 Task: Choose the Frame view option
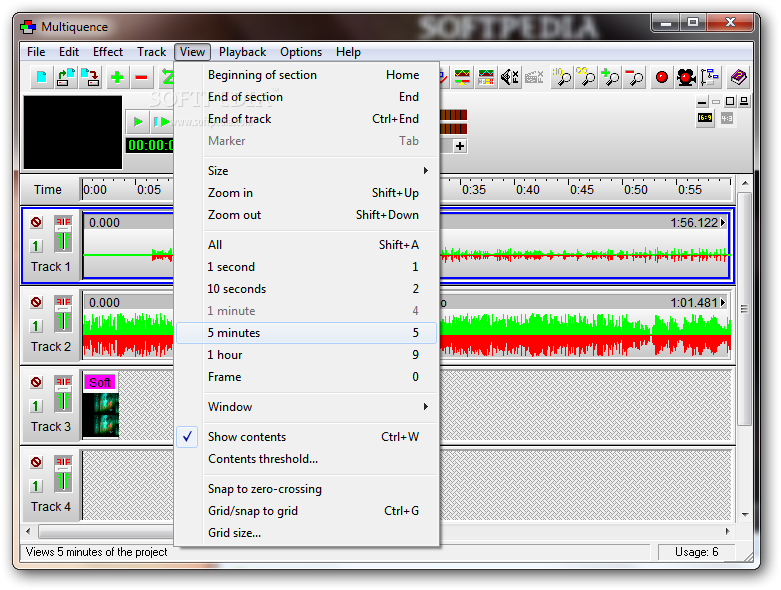click(x=306, y=377)
